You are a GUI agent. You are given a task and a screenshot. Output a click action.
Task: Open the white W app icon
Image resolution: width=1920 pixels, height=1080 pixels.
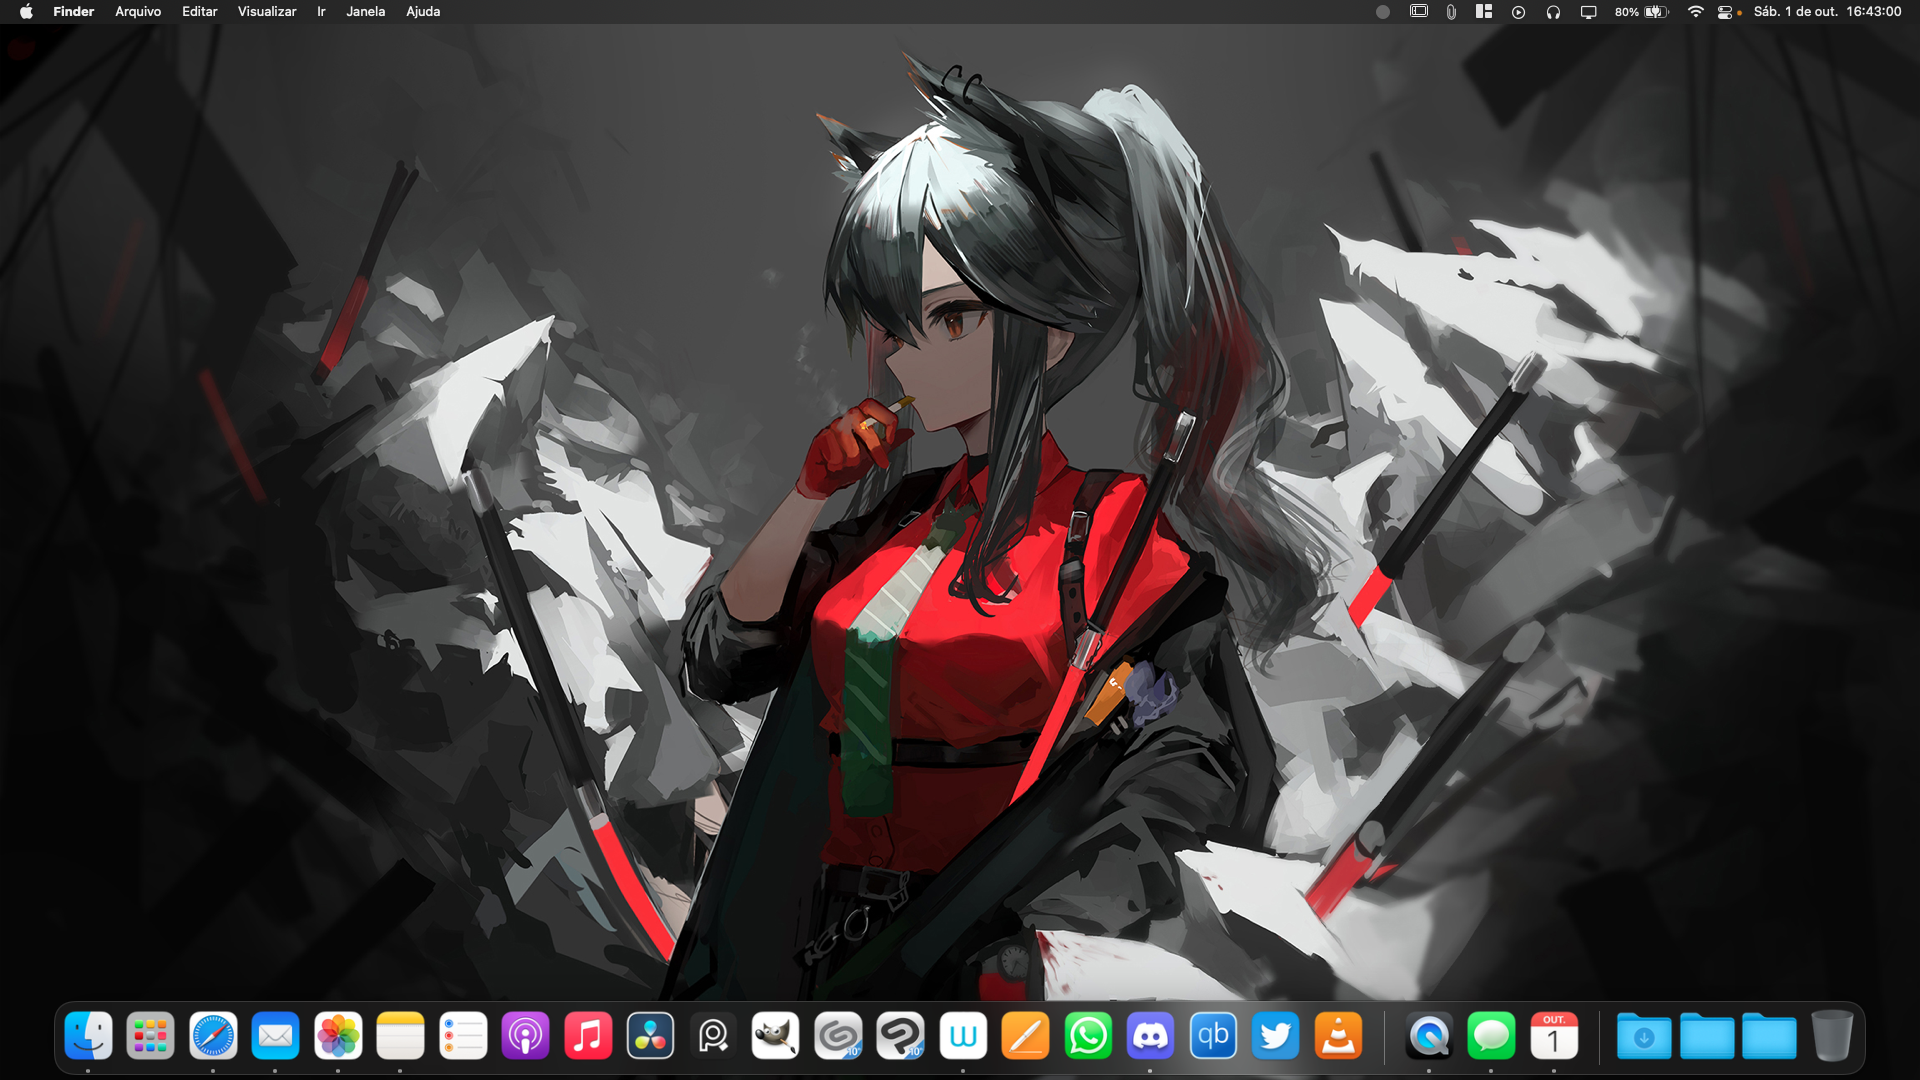(x=963, y=1036)
